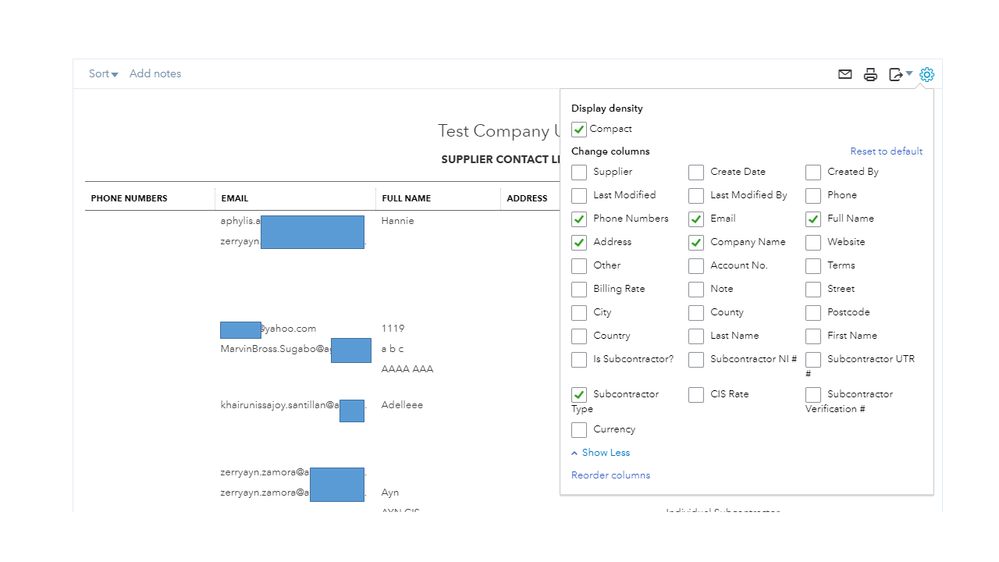Click the email report envelope icon

845,74
